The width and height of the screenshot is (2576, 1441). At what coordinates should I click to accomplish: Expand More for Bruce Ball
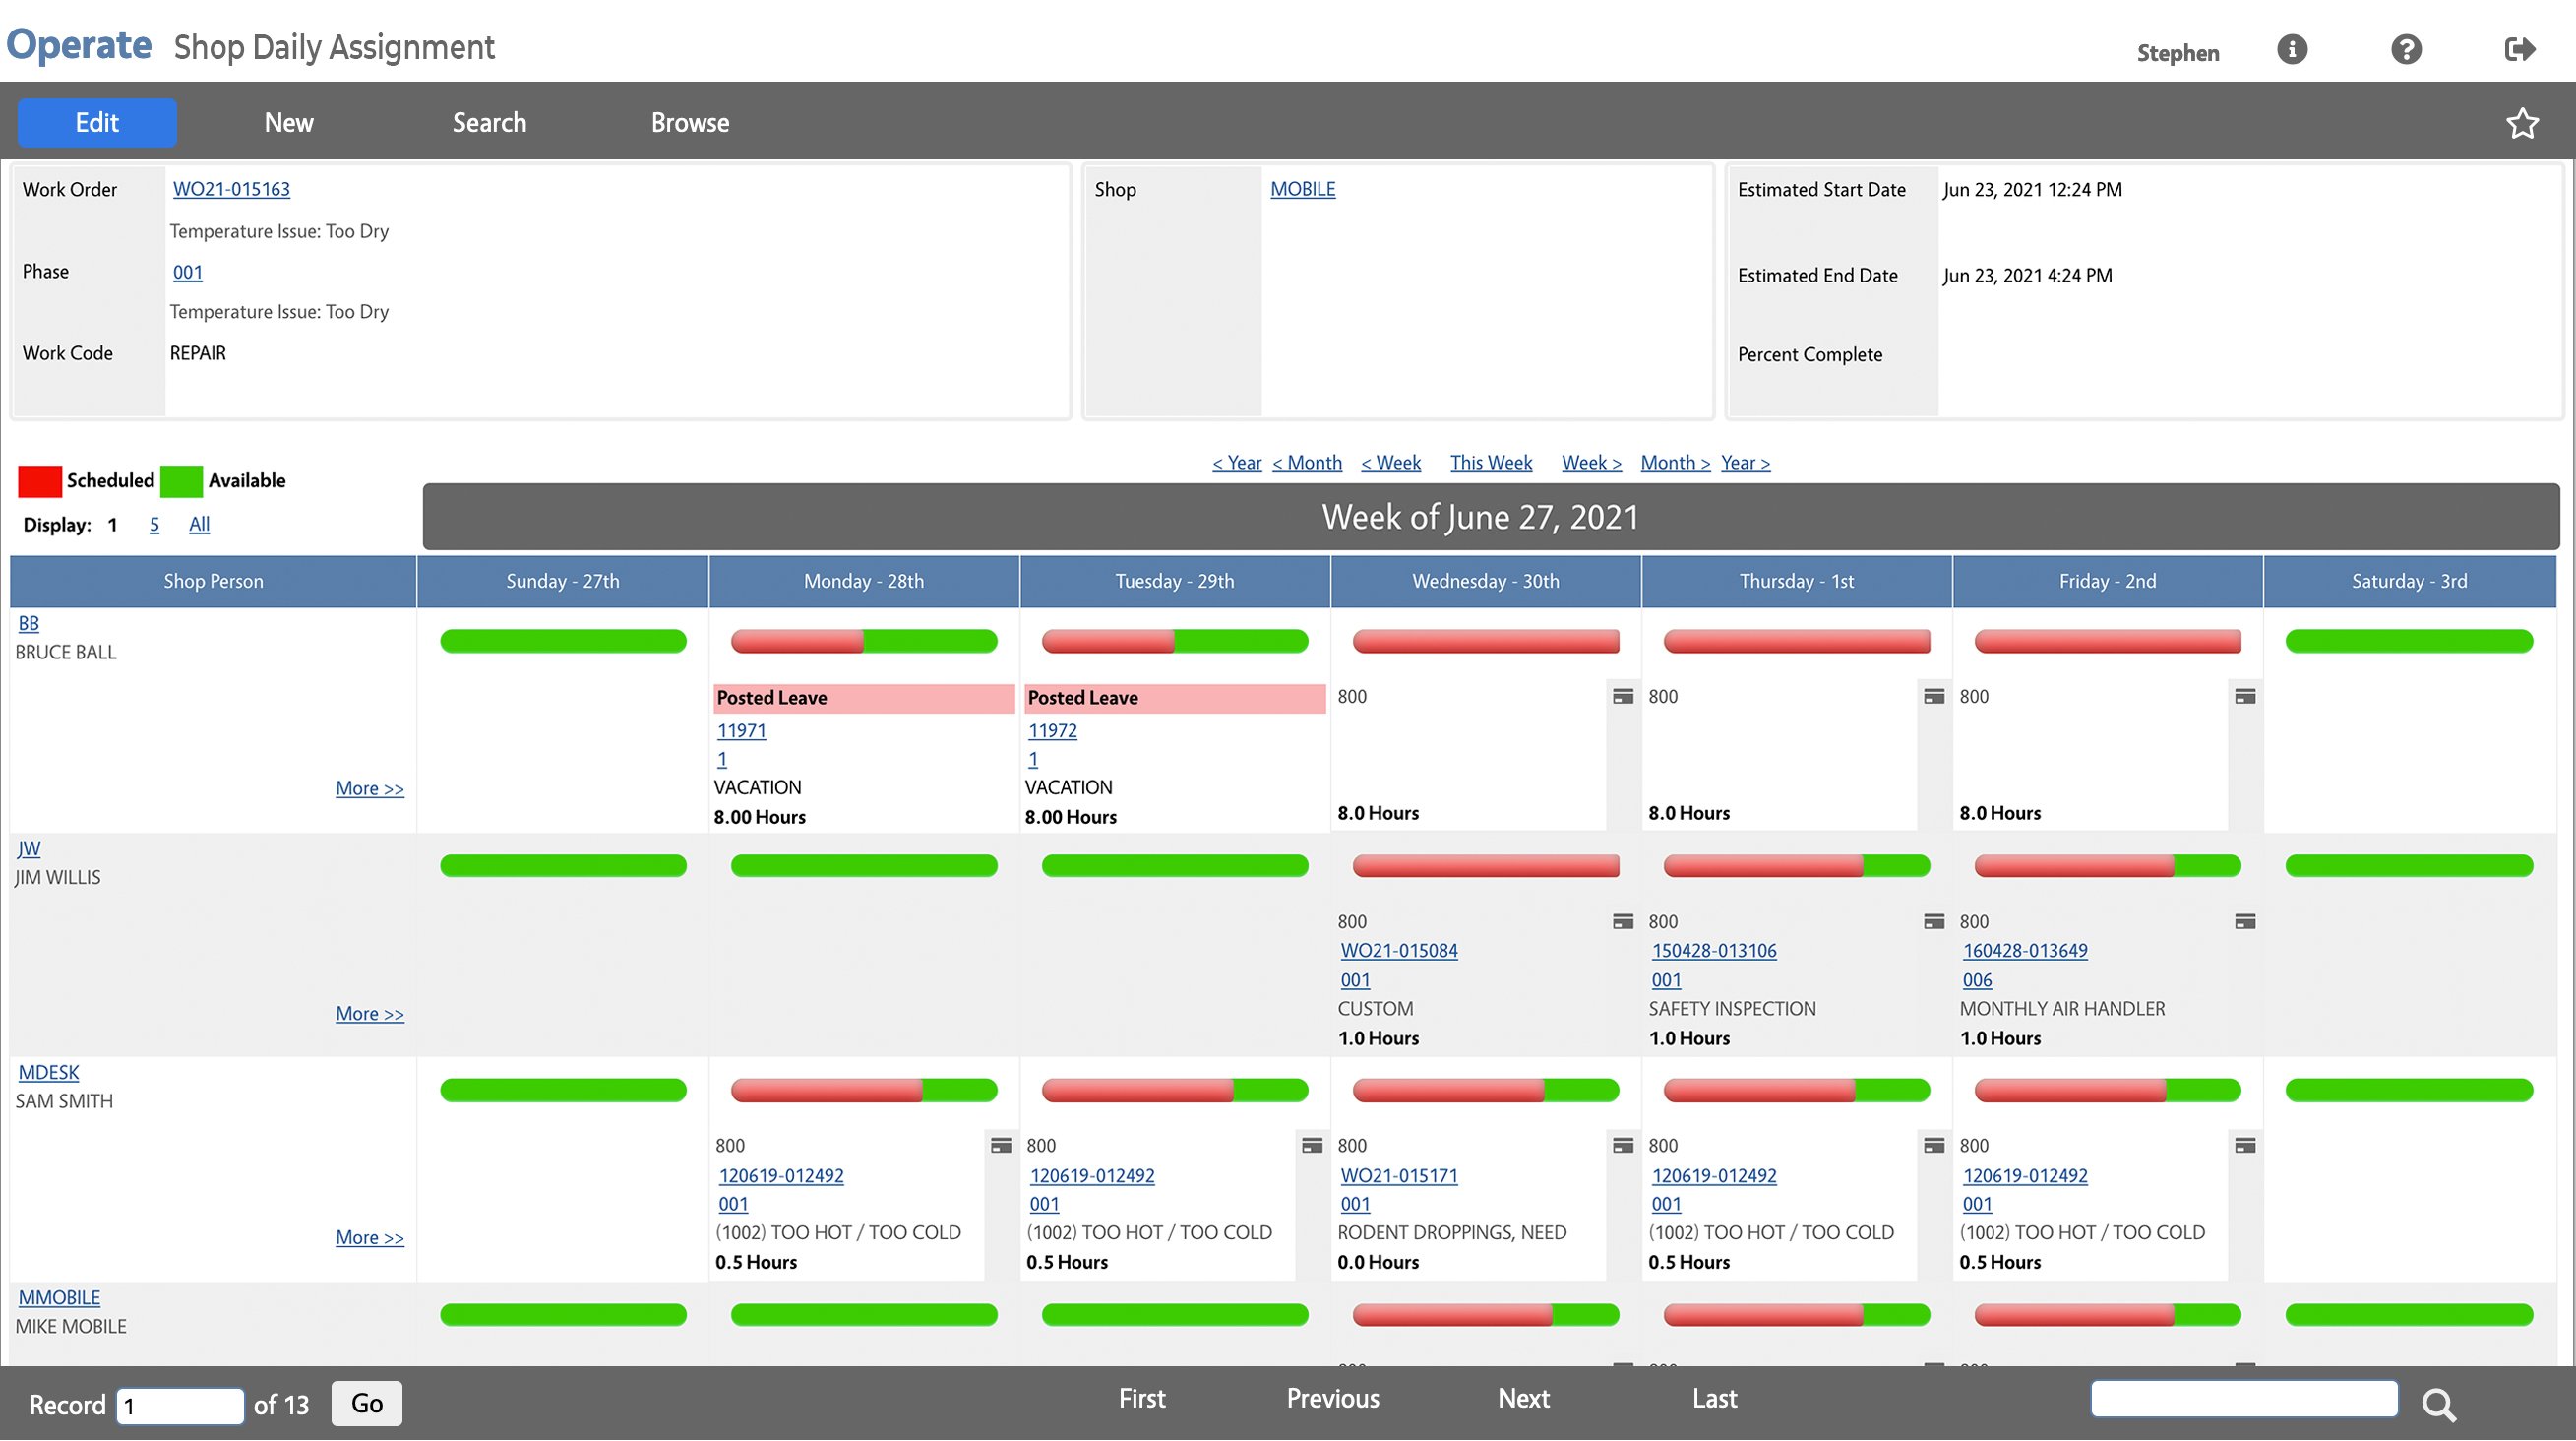coord(369,788)
